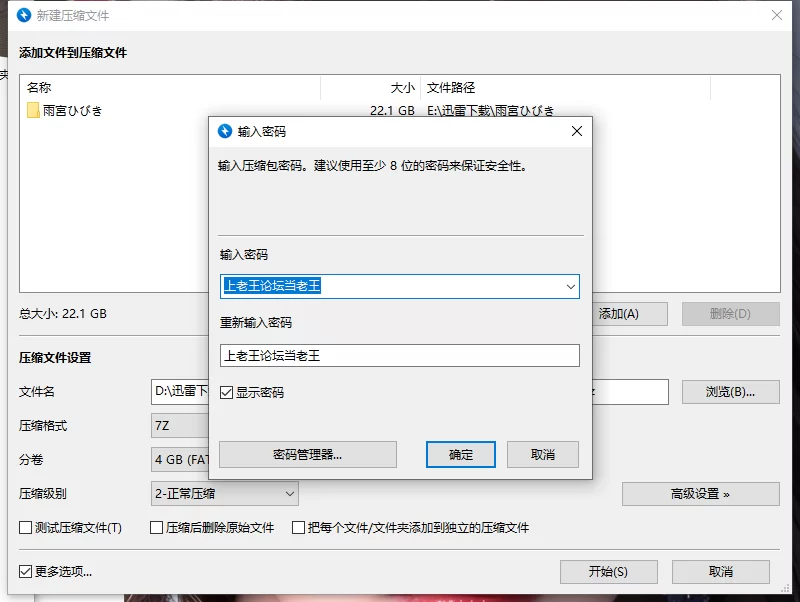The width and height of the screenshot is (800, 602).
Task: Open the 压缩级别 dropdown showing 2-正常压缩
Action: coord(224,494)
